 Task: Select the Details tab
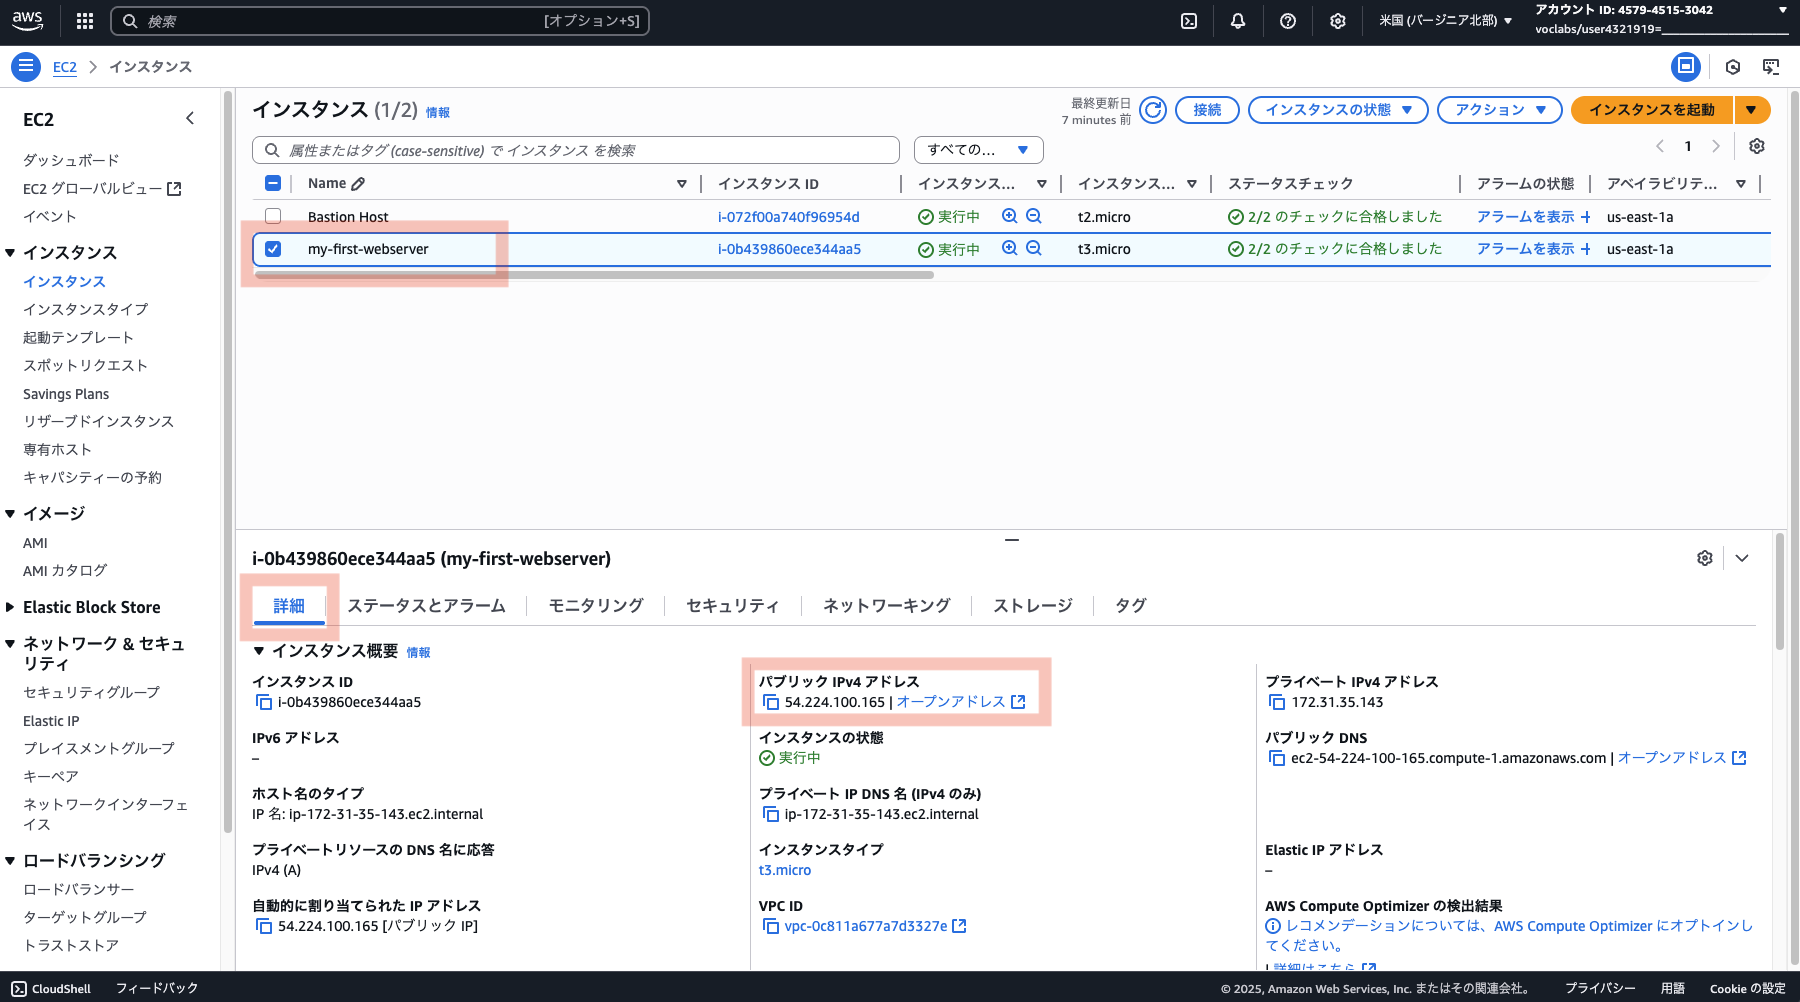pyautogui.click(x=289, y=606)
